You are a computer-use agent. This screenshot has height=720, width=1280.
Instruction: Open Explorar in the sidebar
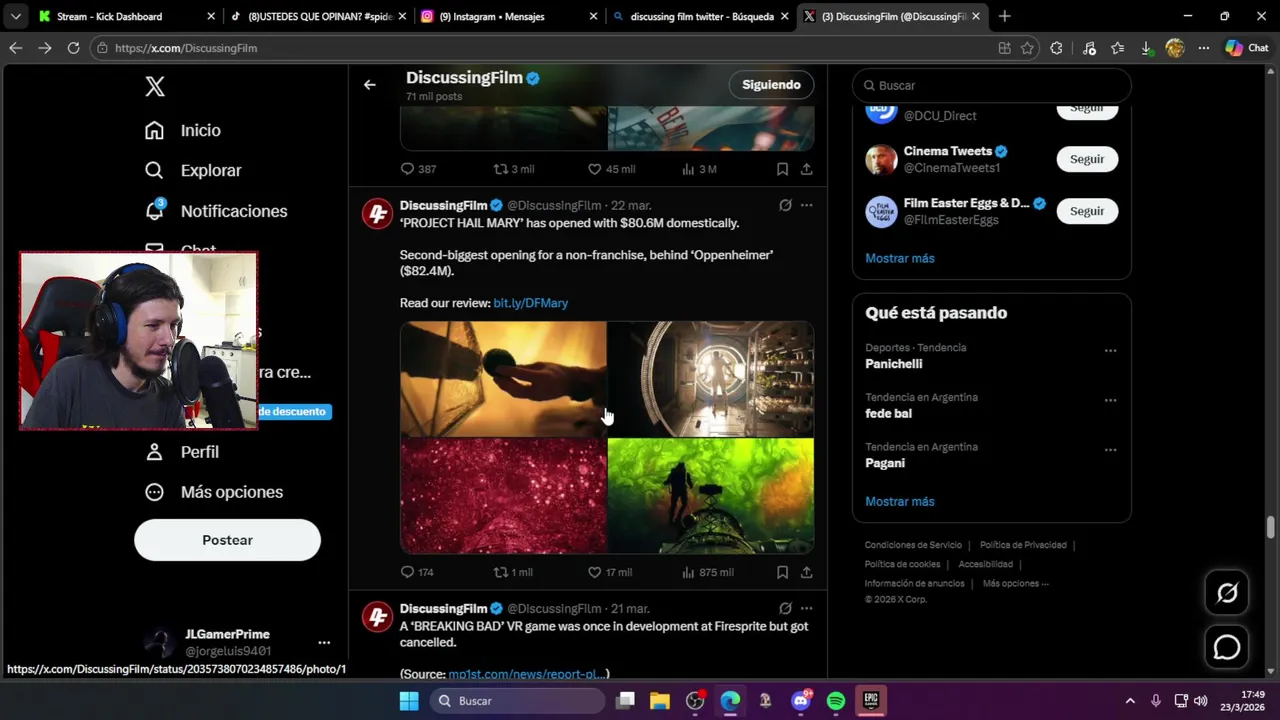193,171
